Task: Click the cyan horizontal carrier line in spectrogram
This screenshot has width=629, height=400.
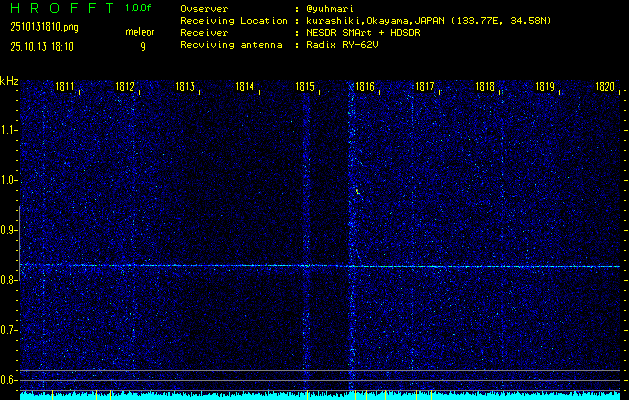Action: tap(320, 266)
